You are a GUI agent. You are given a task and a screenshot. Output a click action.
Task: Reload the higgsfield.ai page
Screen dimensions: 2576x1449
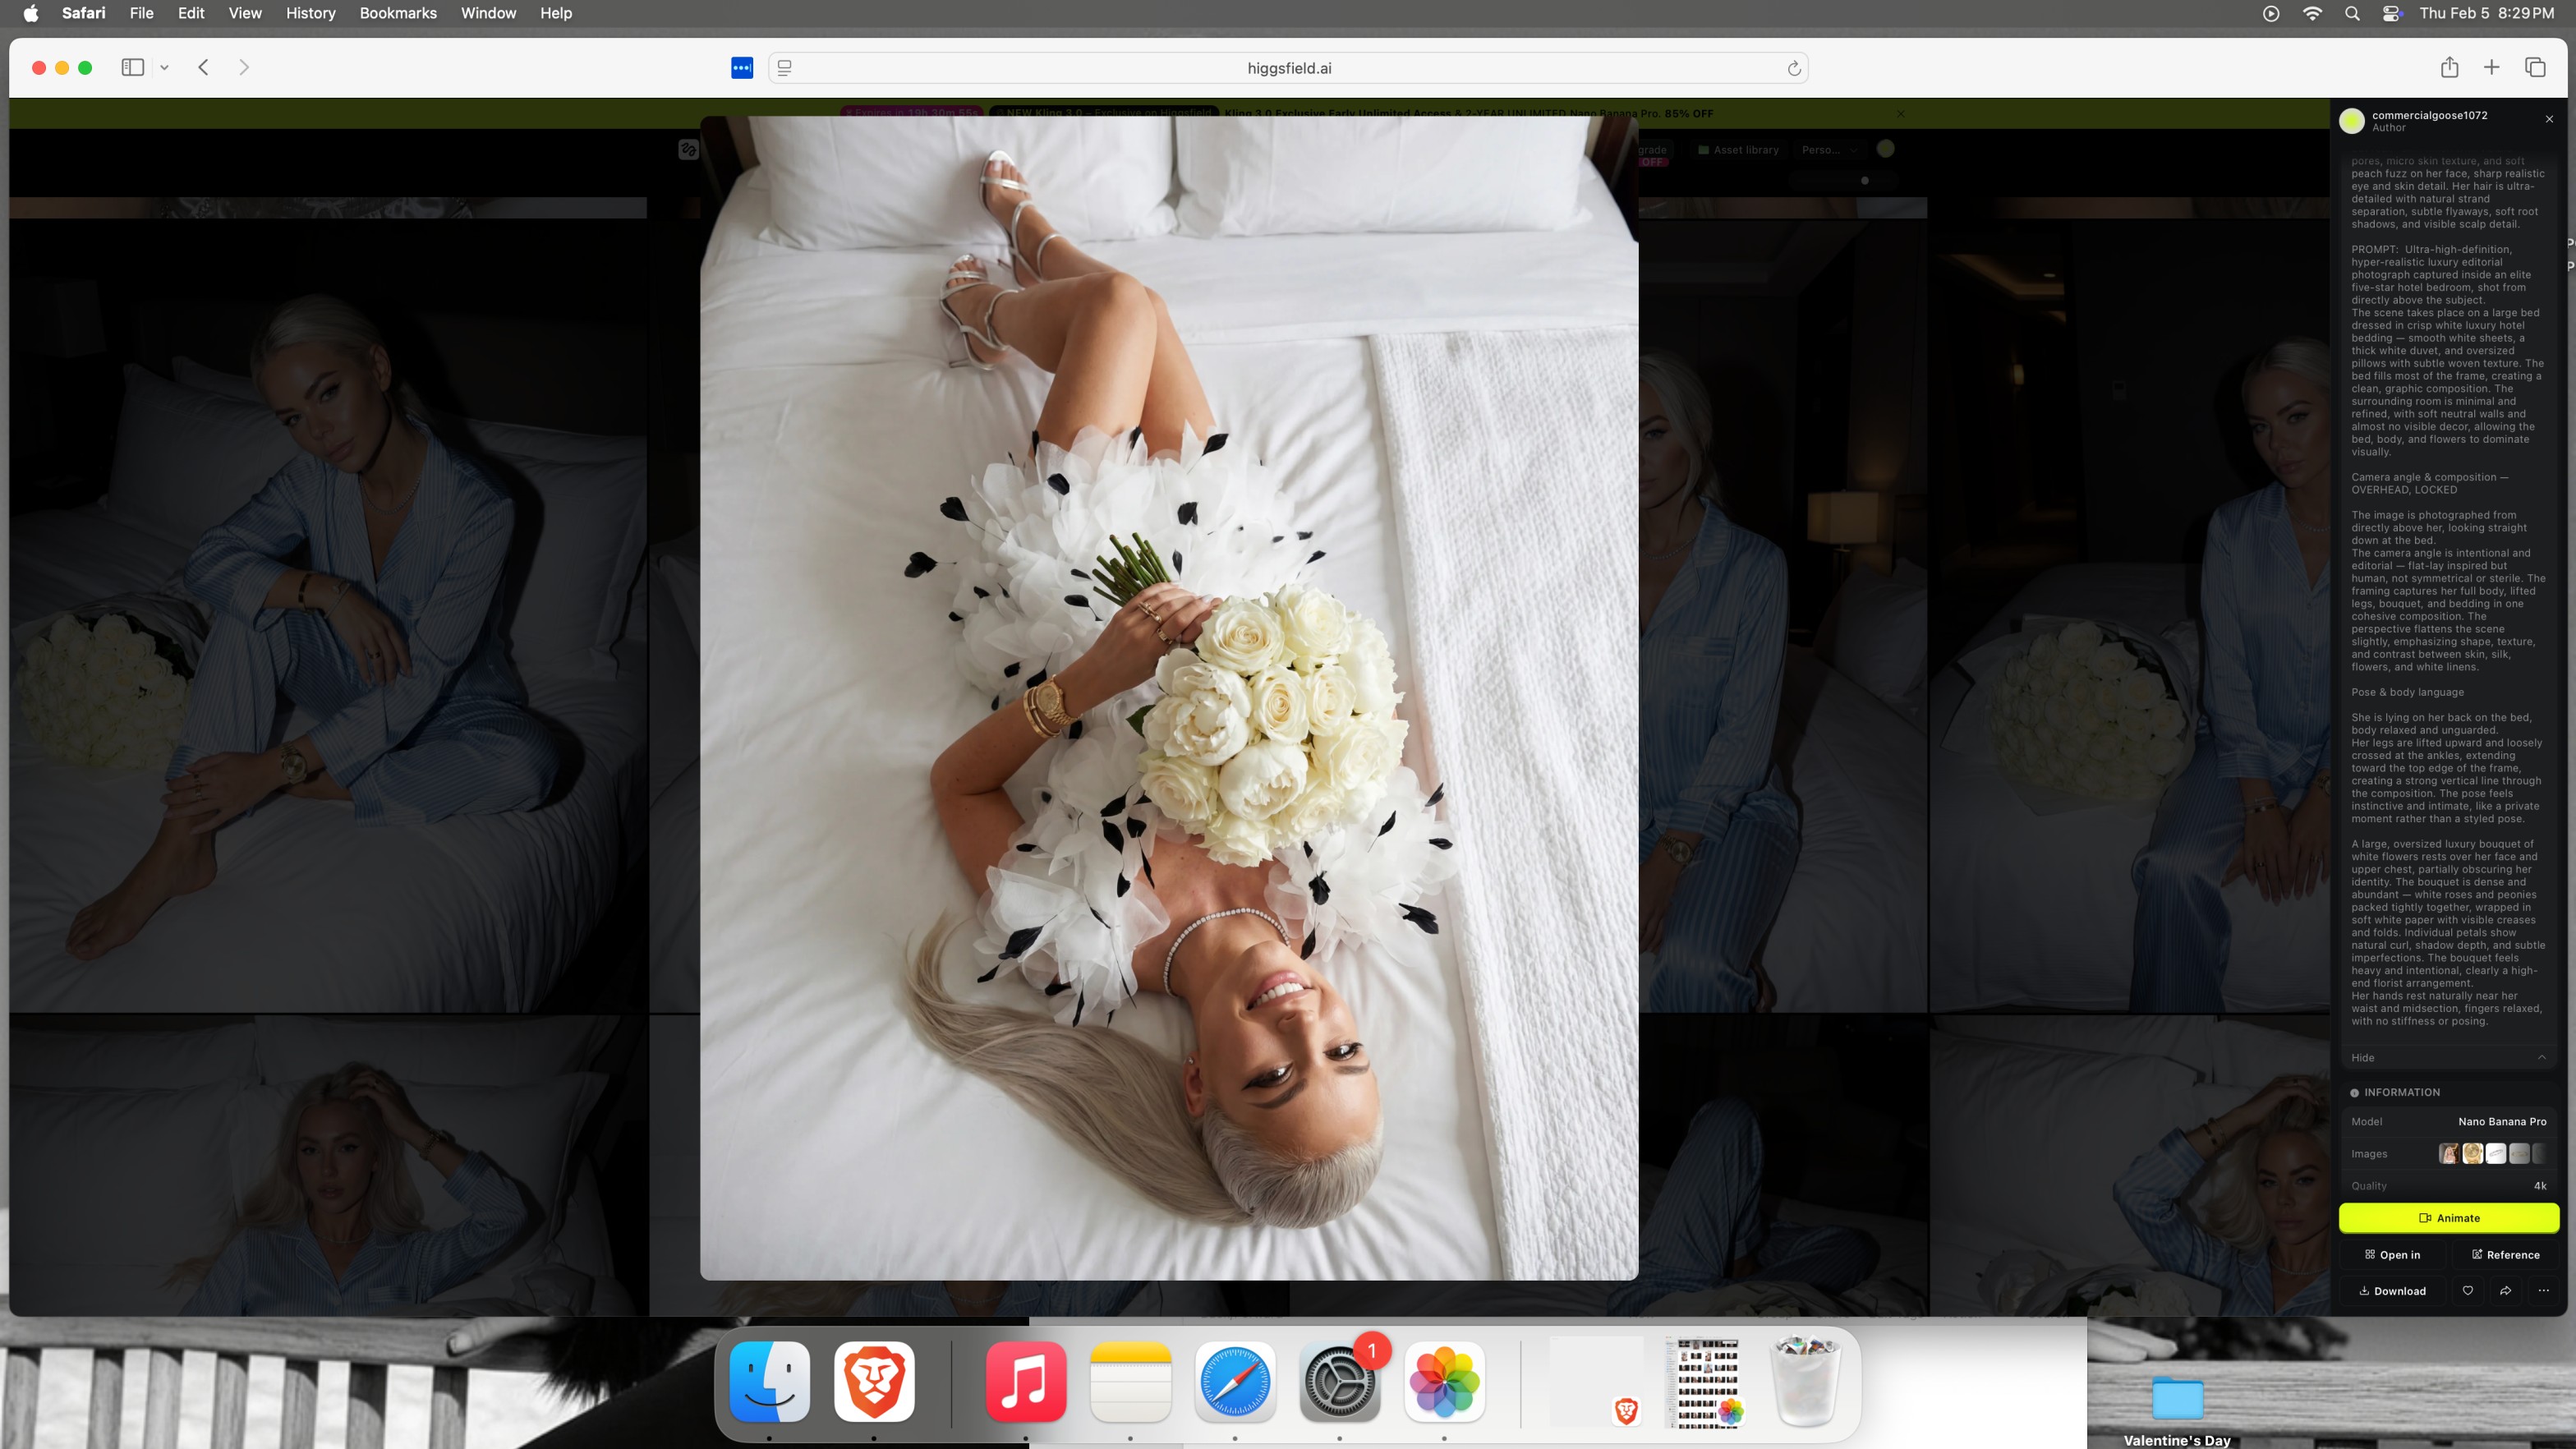[x=1794, y=68]
